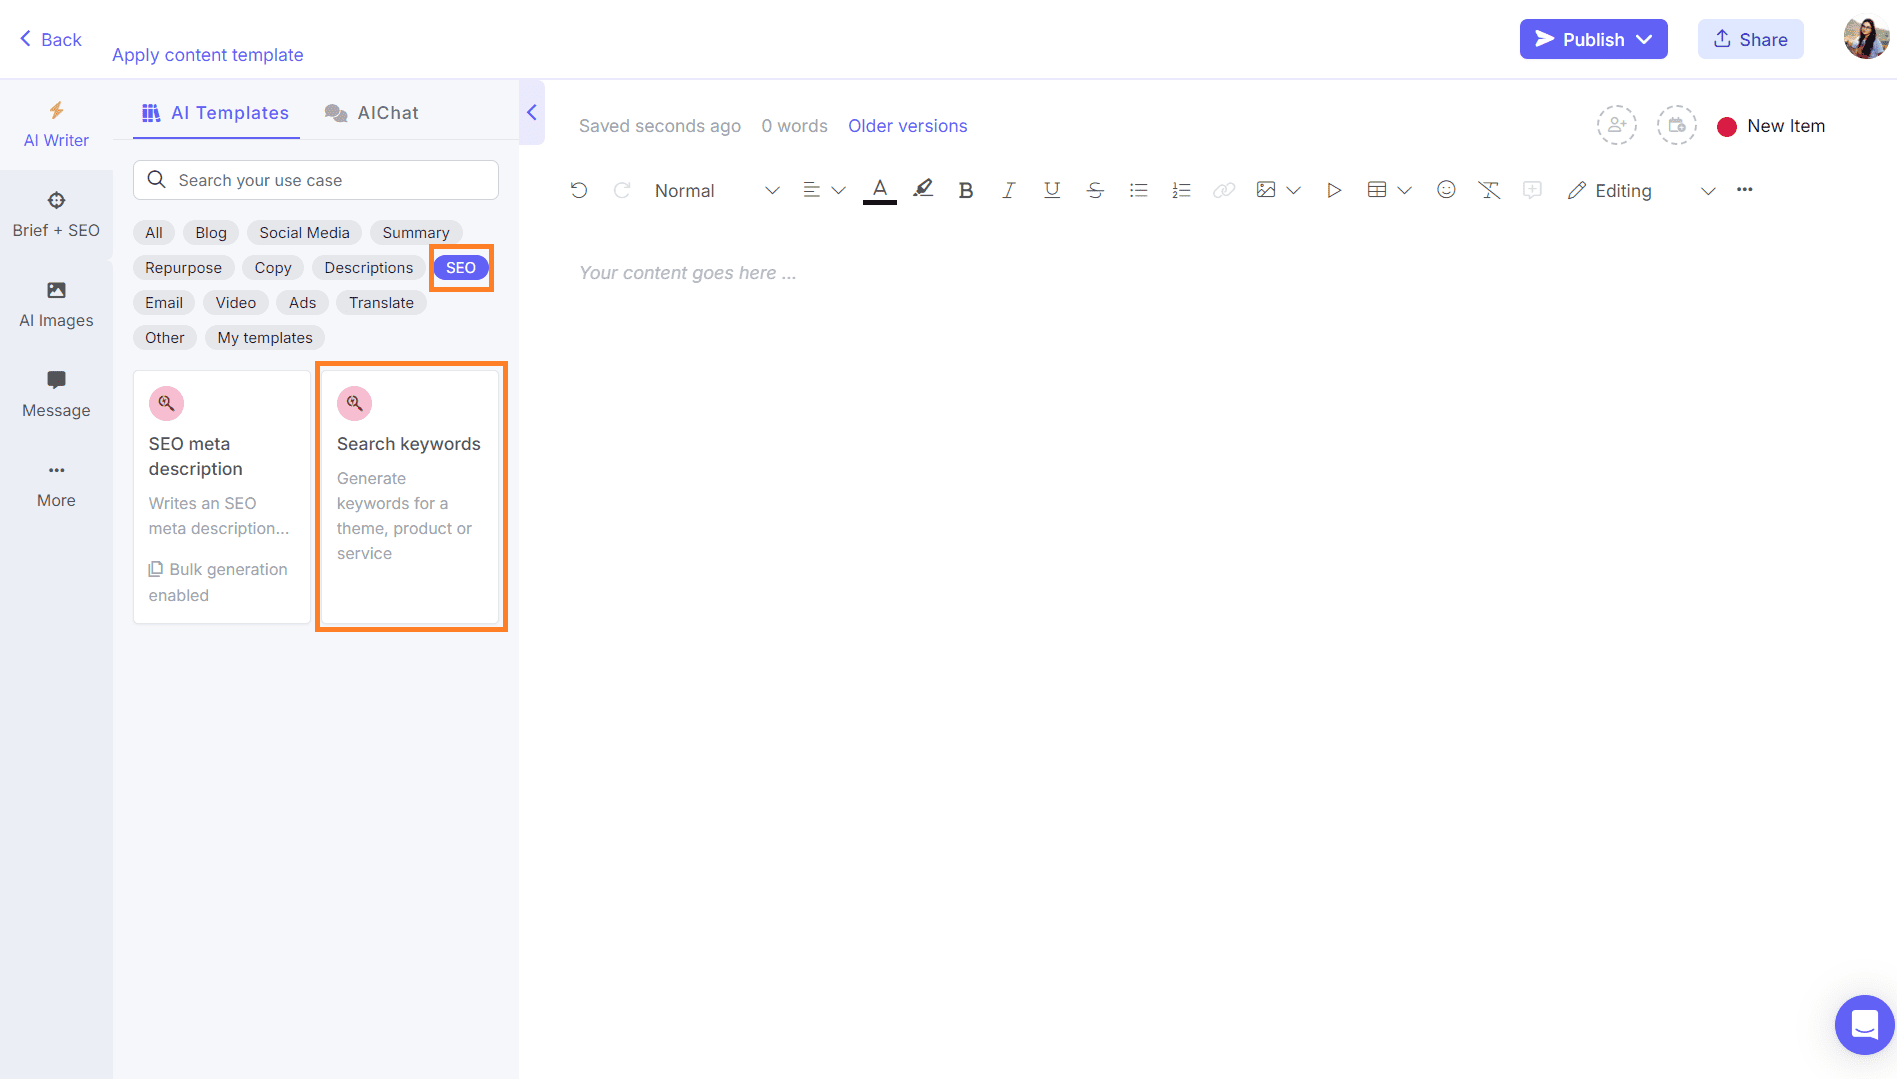Click the Search your use case field
The width and height of the screenshot is (1897, 1079).
point(316,180)
